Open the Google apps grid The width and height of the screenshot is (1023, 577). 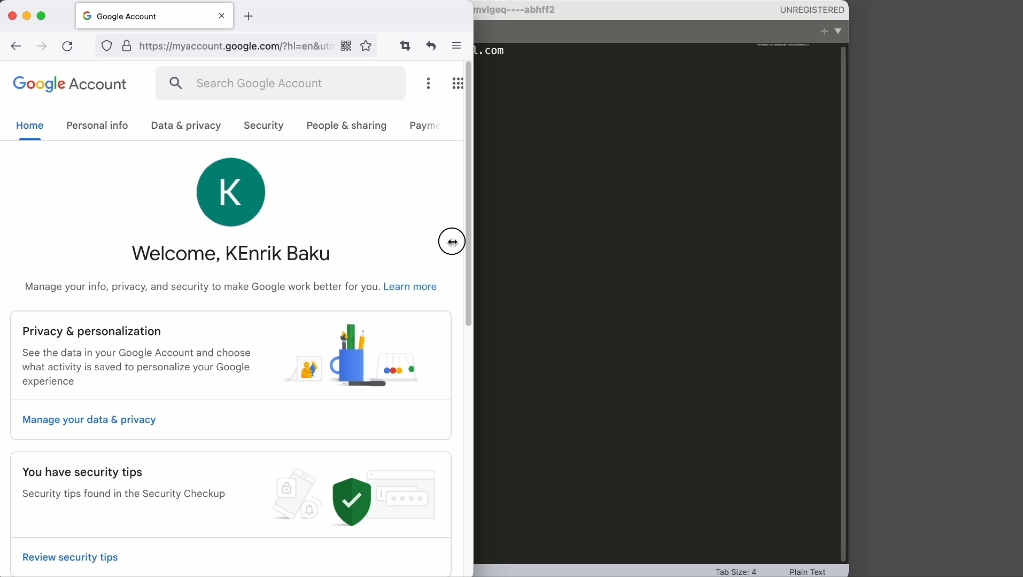coord(458,84)
